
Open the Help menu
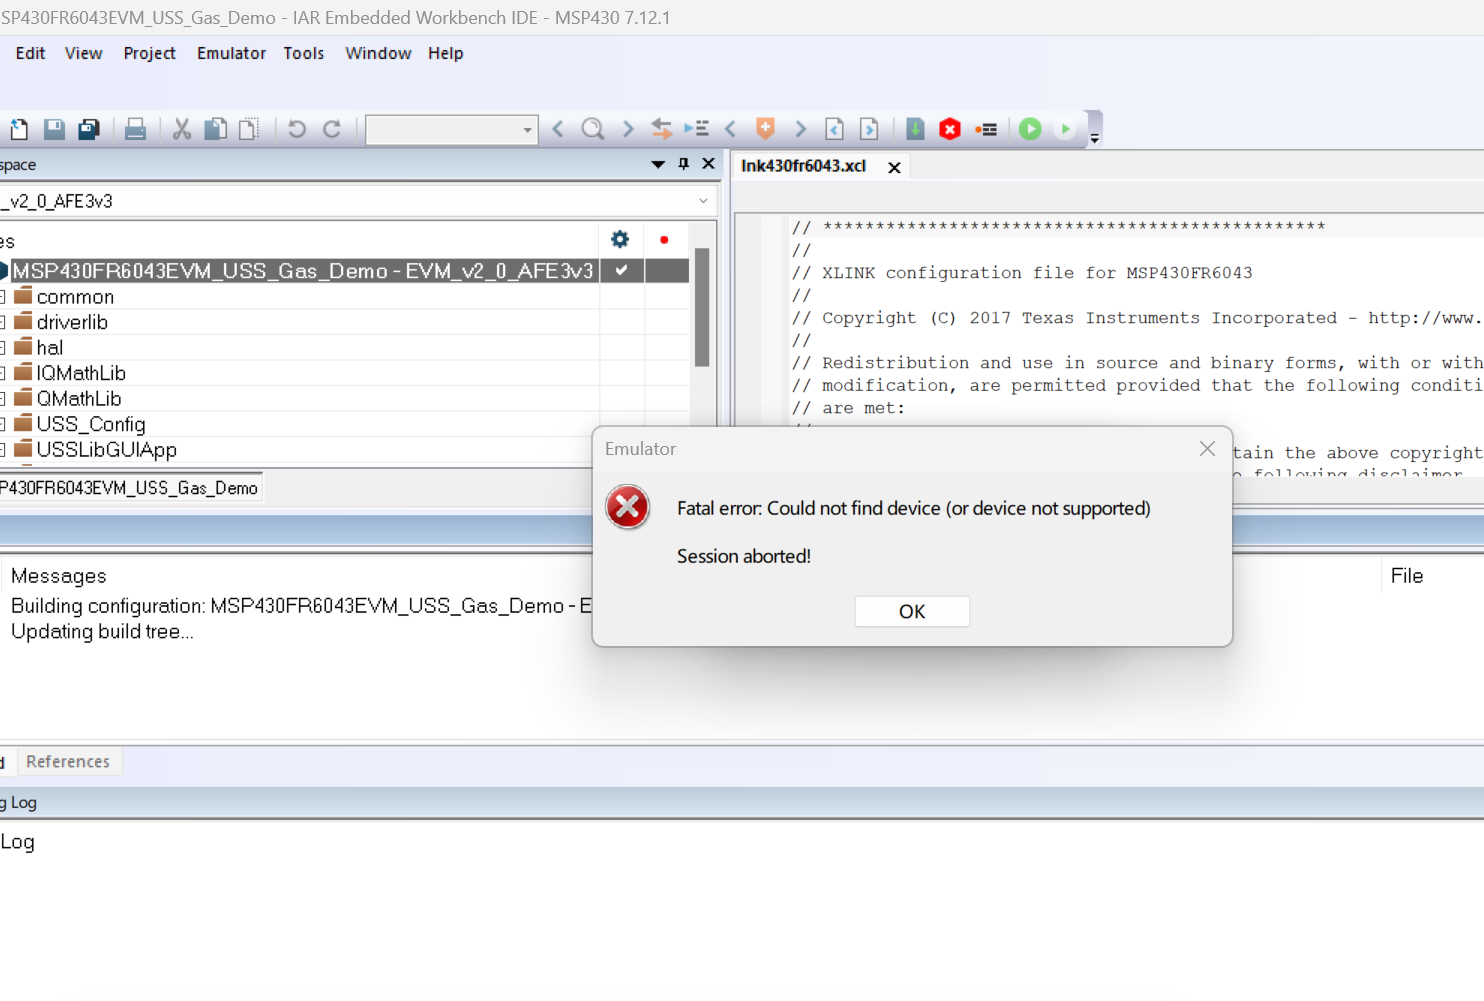[446, 53]
